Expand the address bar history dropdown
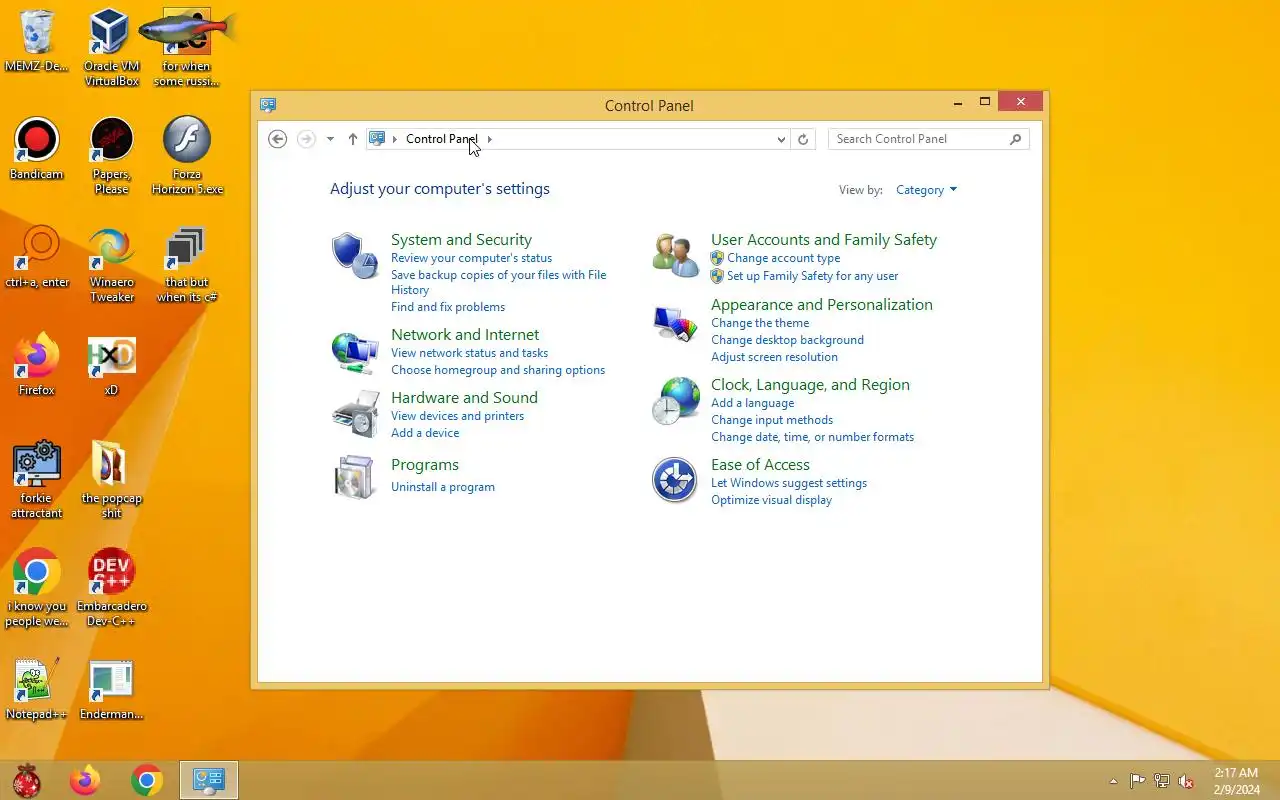This screenshot has height=800, width=1280. 781,139
